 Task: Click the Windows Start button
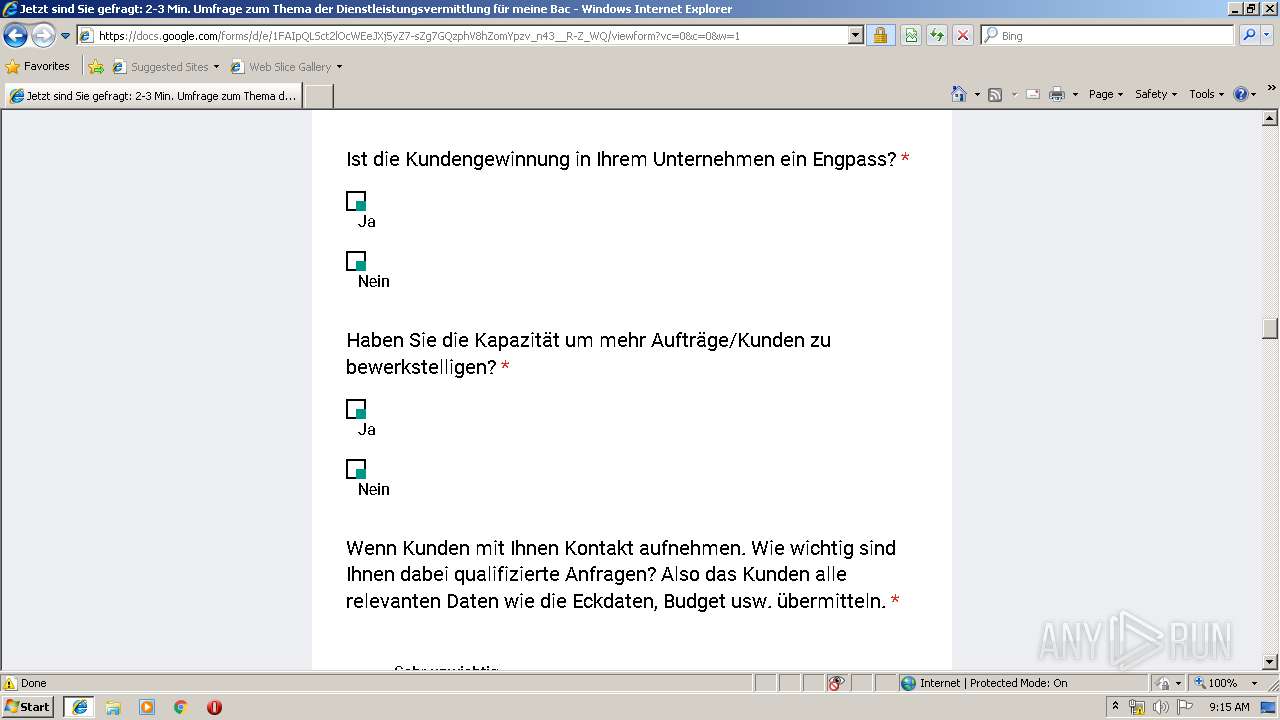(x=28, y=707)
